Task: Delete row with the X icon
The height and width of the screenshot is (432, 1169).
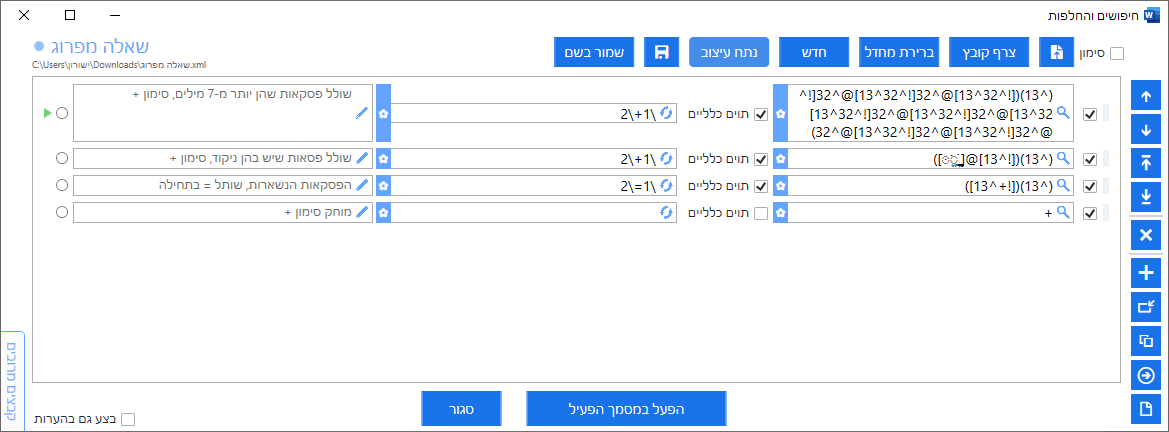Action: point(1146,234)
